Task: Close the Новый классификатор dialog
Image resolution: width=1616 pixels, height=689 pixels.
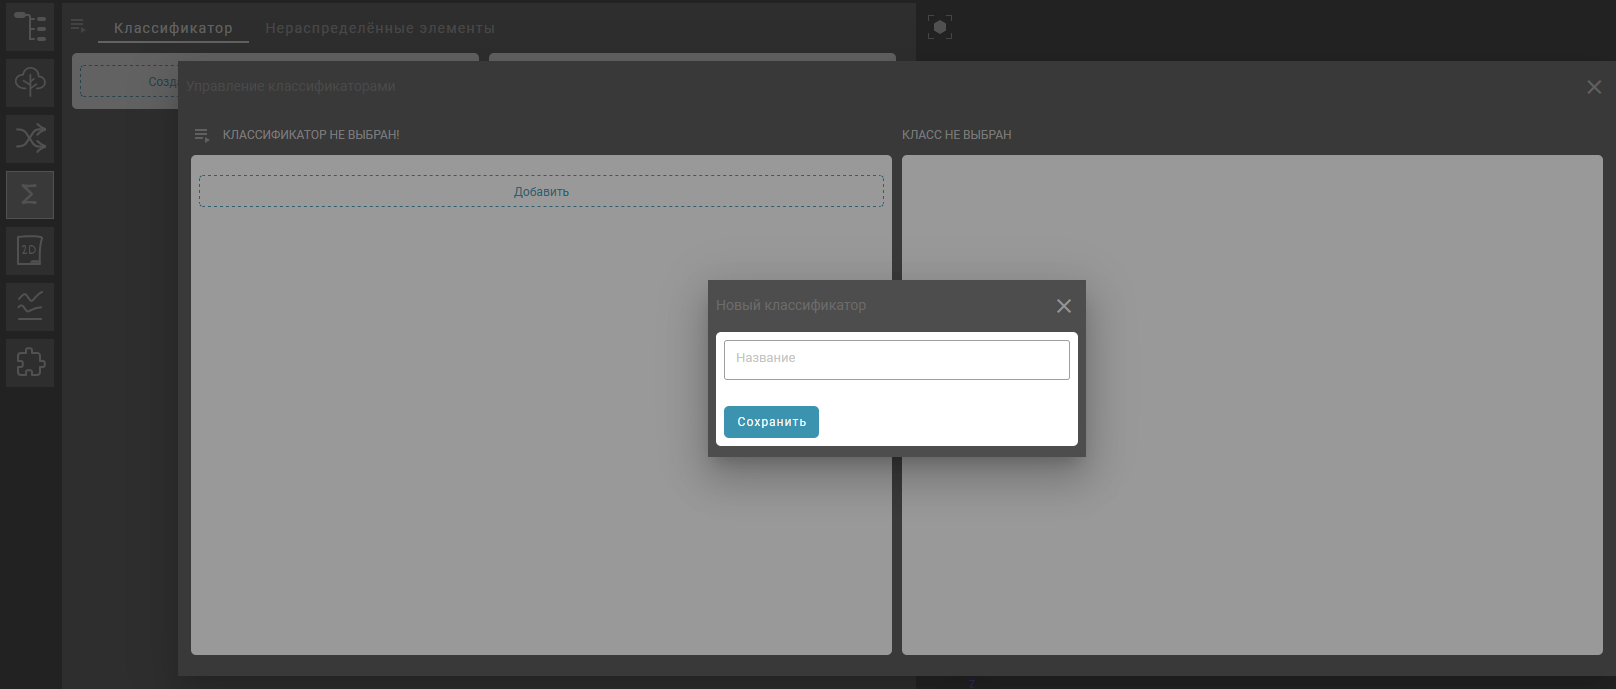Action: click(x=1063, y=306)
